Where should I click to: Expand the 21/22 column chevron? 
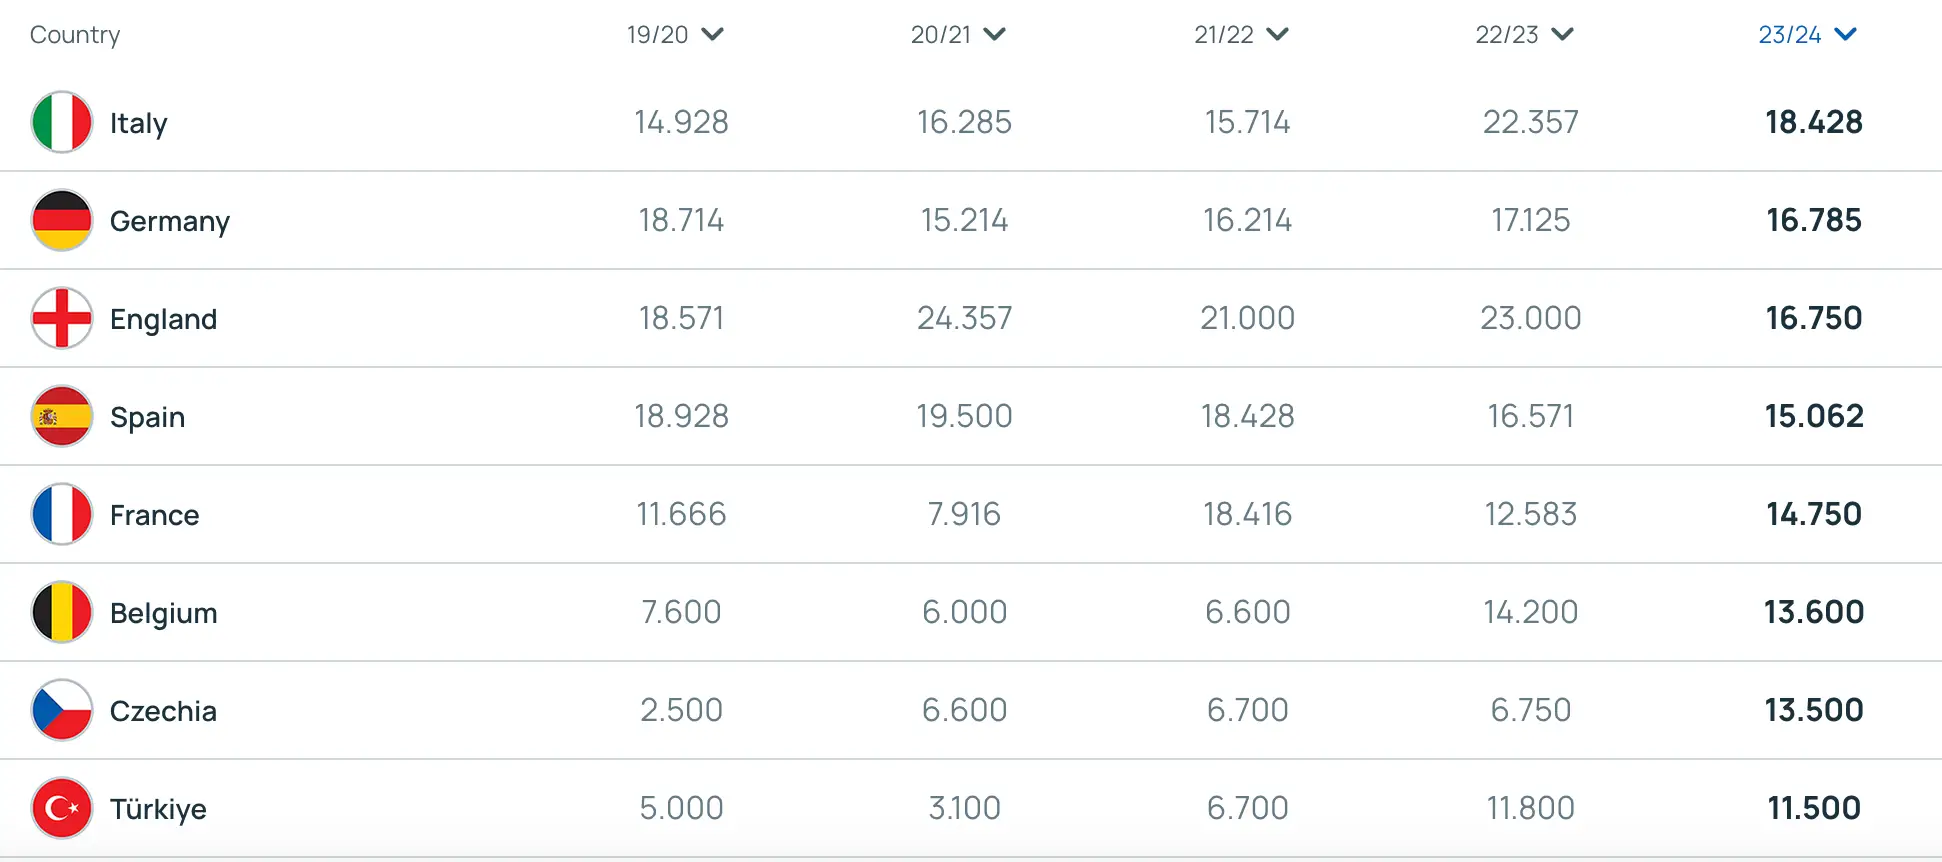coord(1276,34)
